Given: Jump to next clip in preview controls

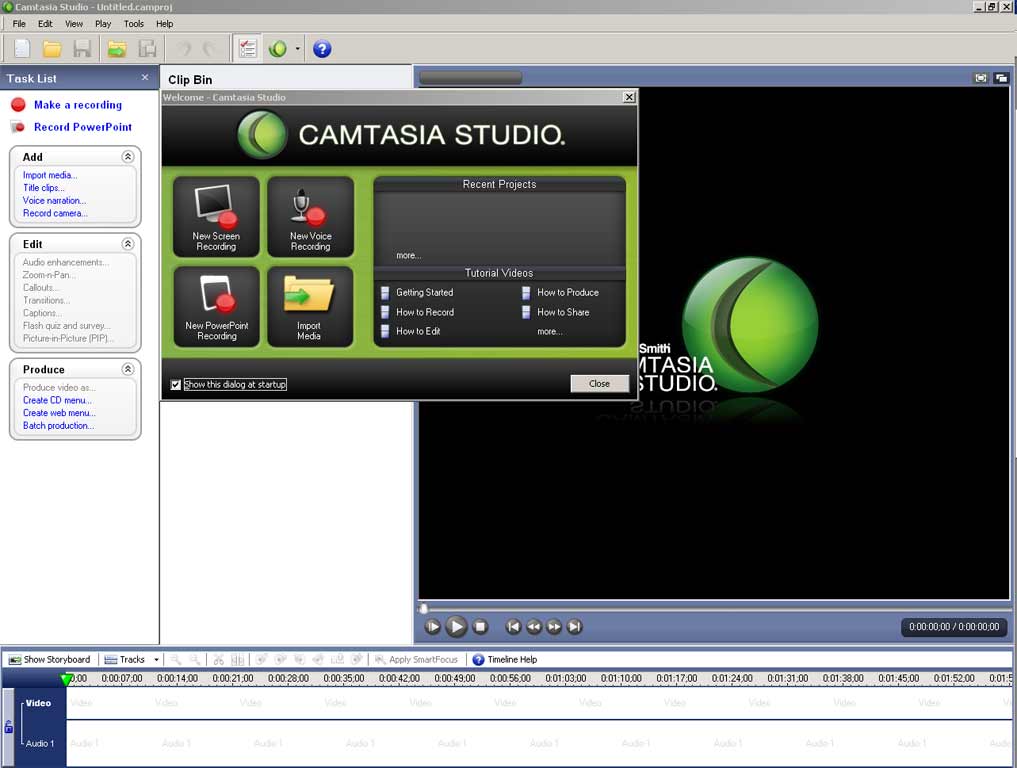Looking at the screenshot, I should (574, 627).
